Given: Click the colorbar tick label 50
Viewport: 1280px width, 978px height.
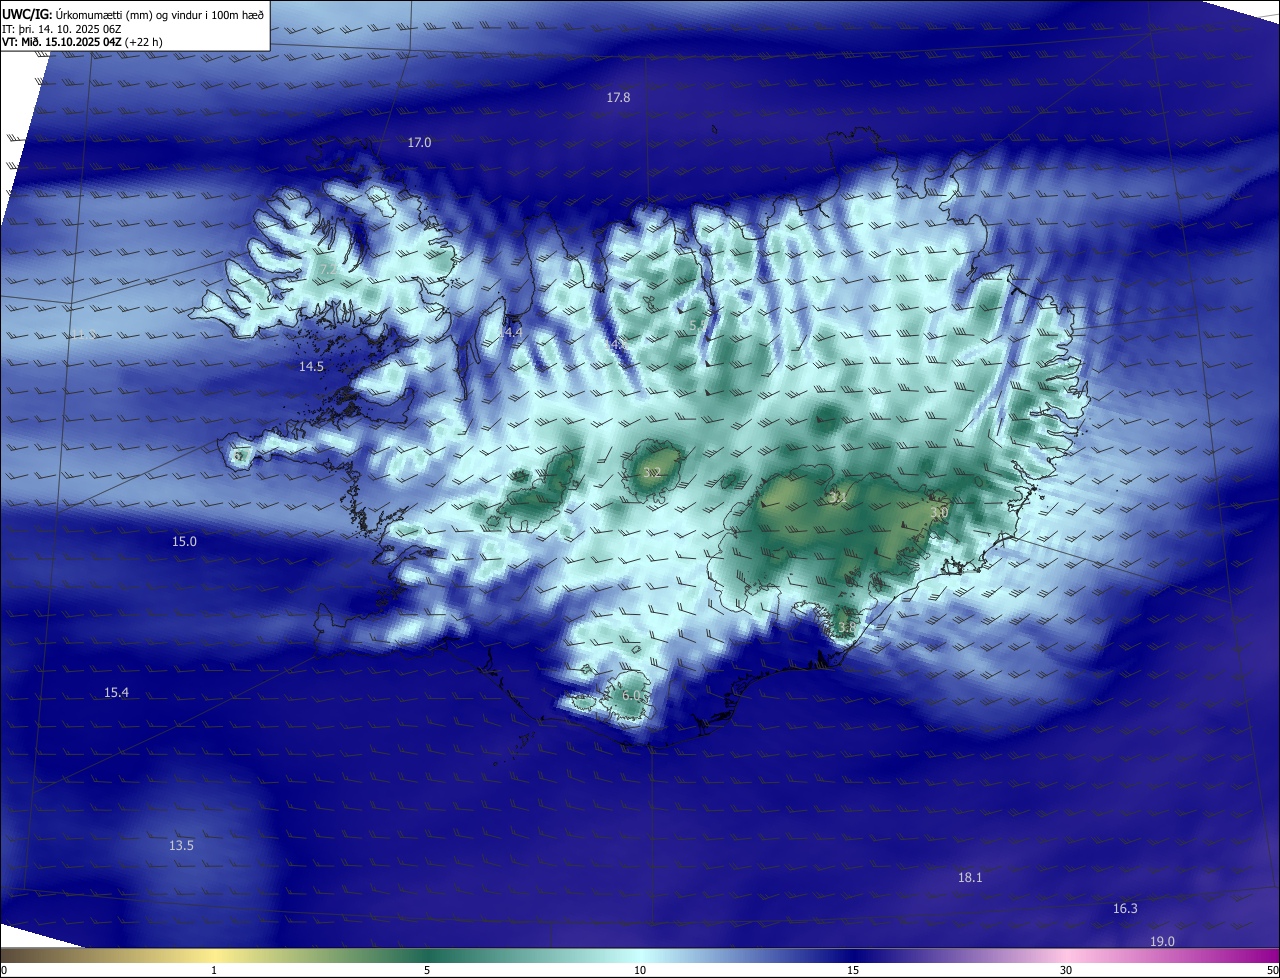Looking at the screenshot, I should click(x=1272, y=970).
